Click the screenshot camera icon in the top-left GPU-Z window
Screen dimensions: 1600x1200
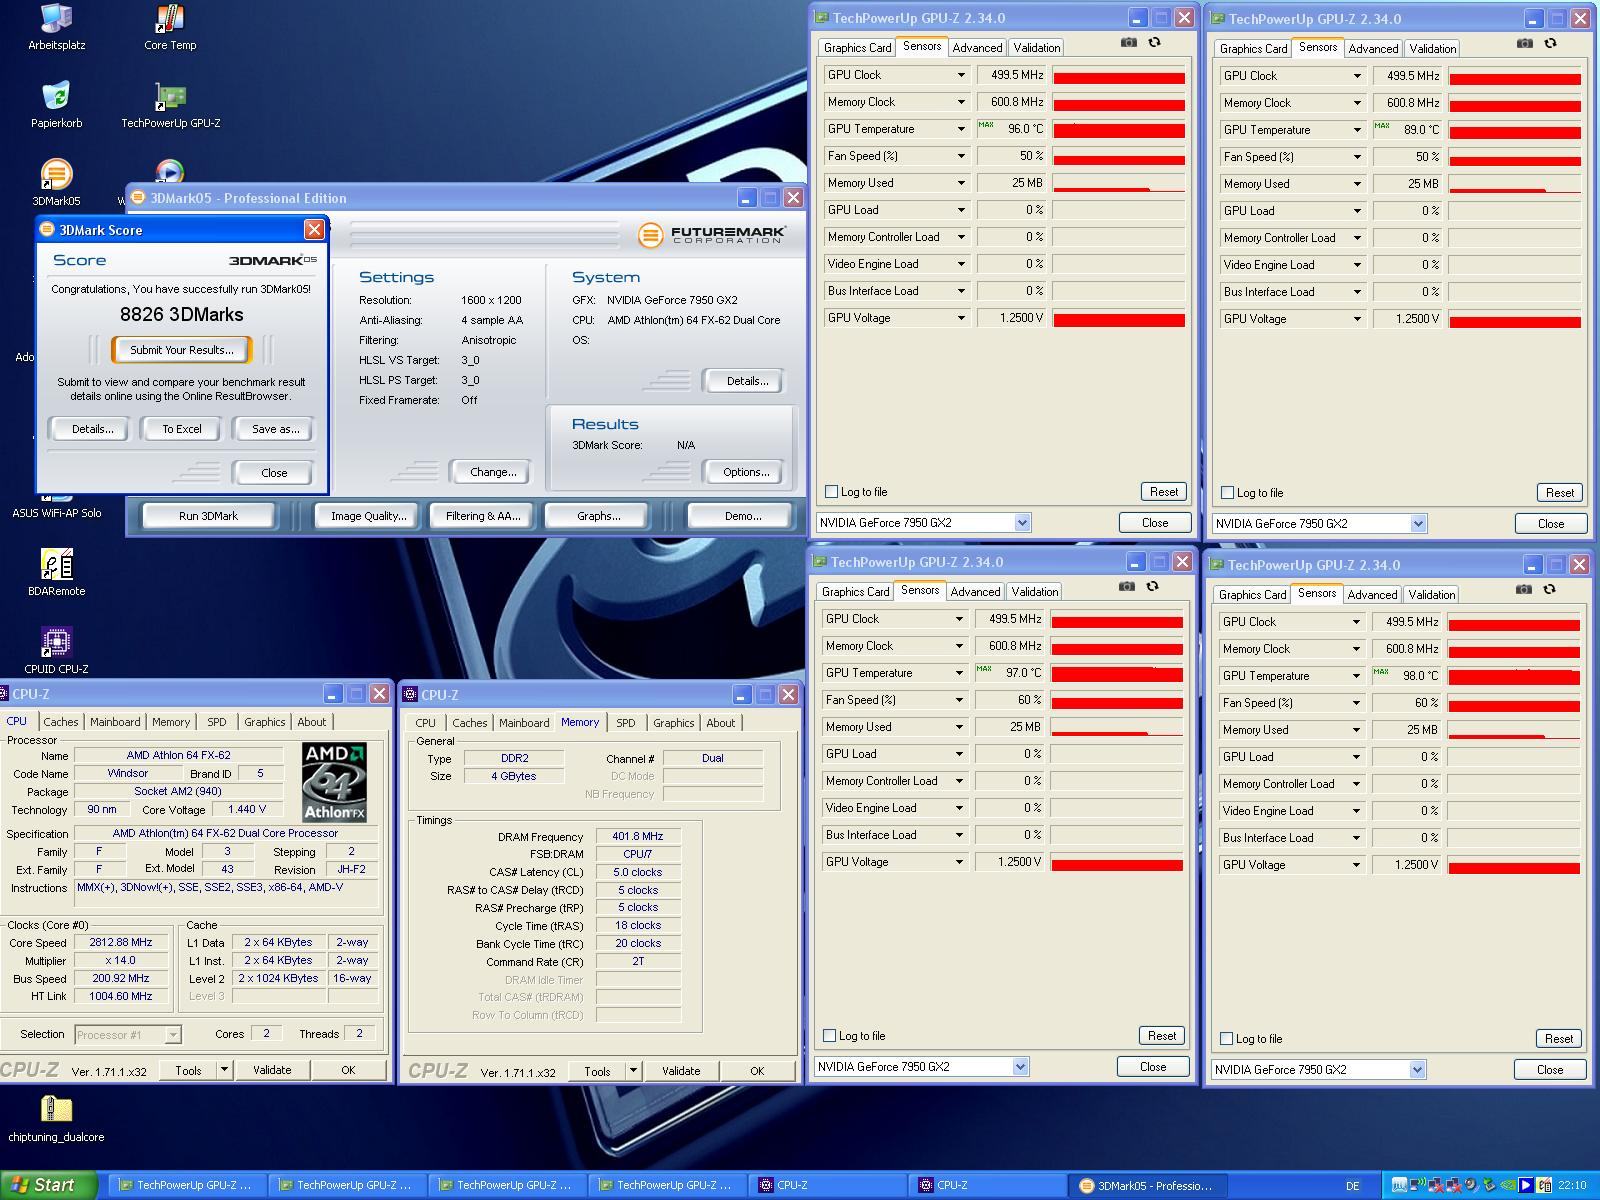1128,42
